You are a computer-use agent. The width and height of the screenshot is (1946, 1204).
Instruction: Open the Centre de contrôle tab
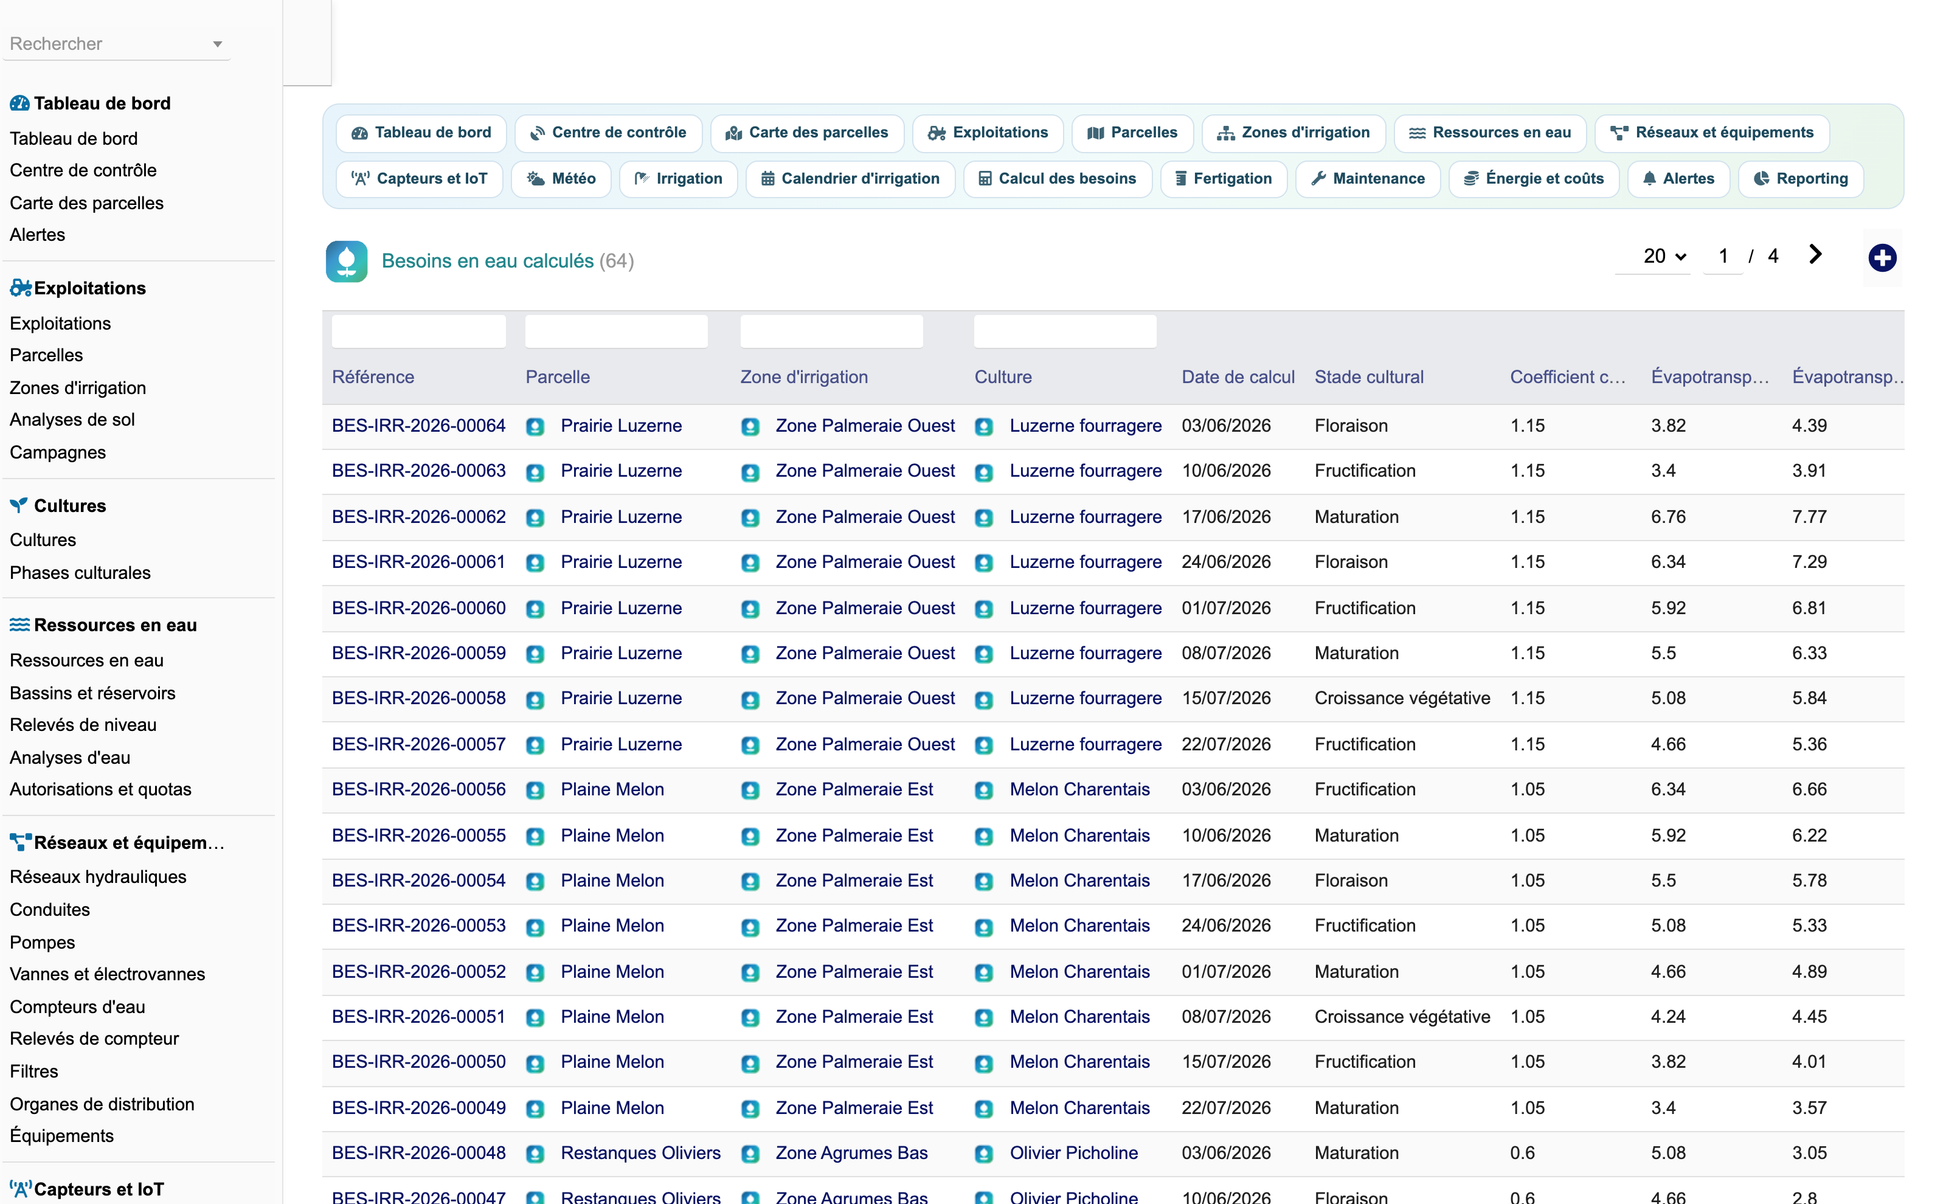(608, 133)
